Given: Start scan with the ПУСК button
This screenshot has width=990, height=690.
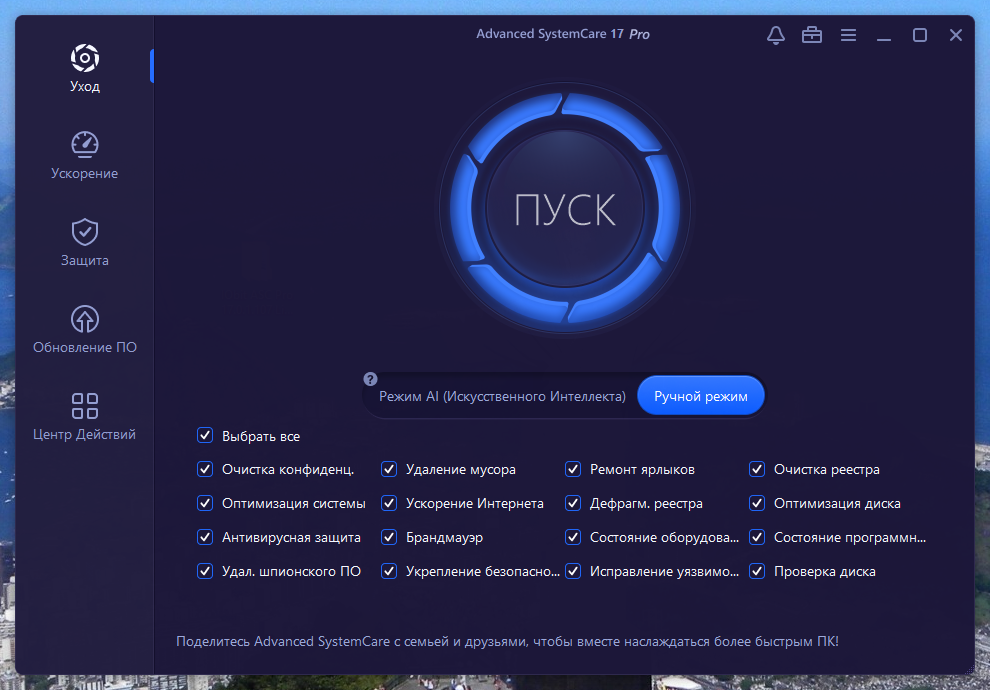Looking at the screenshot, I should 565,209.
